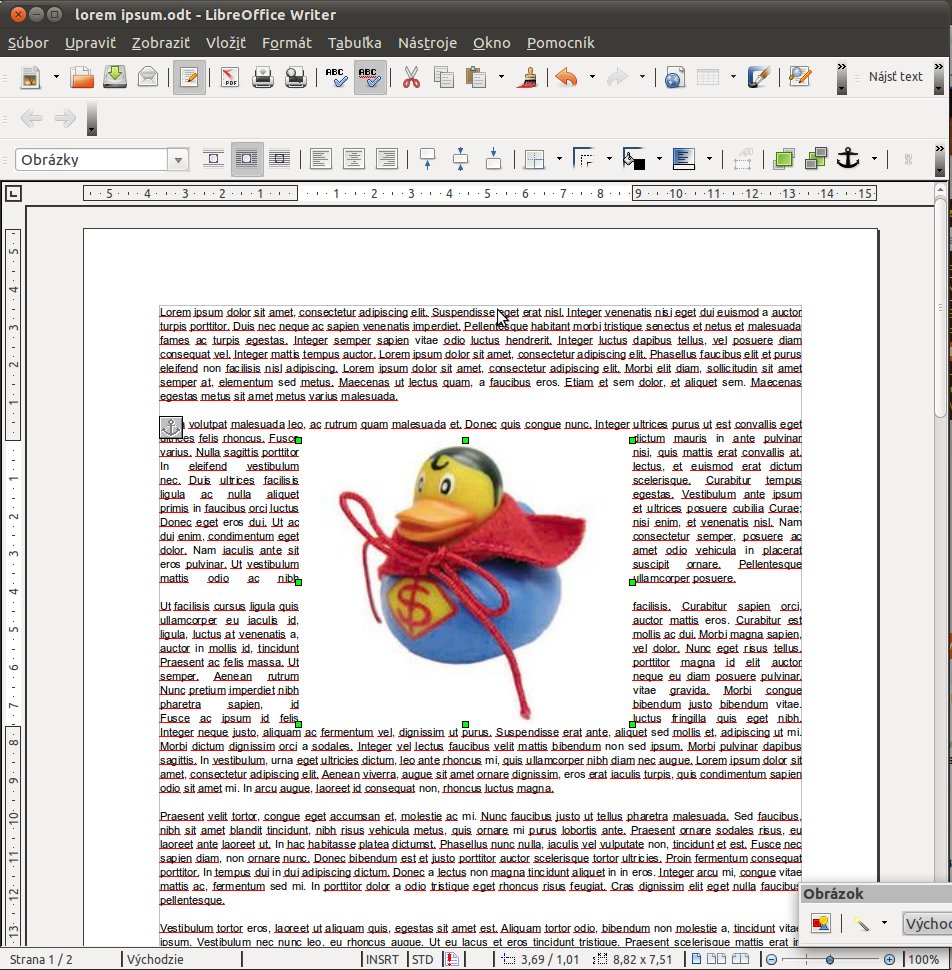The height and width of the screenshot is (970, 952).
Task: Open the new document dropdown arrow
Action: click(56, 77)
